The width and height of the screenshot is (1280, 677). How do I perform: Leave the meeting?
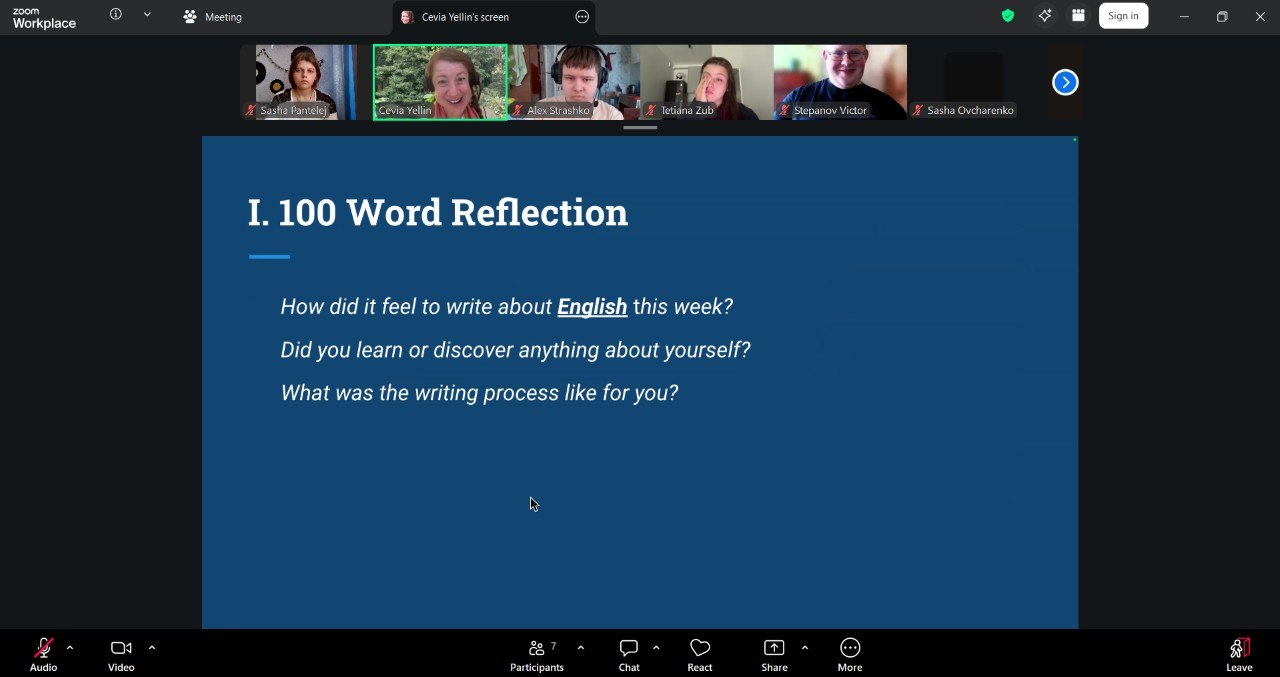(x=1239, y=654)
